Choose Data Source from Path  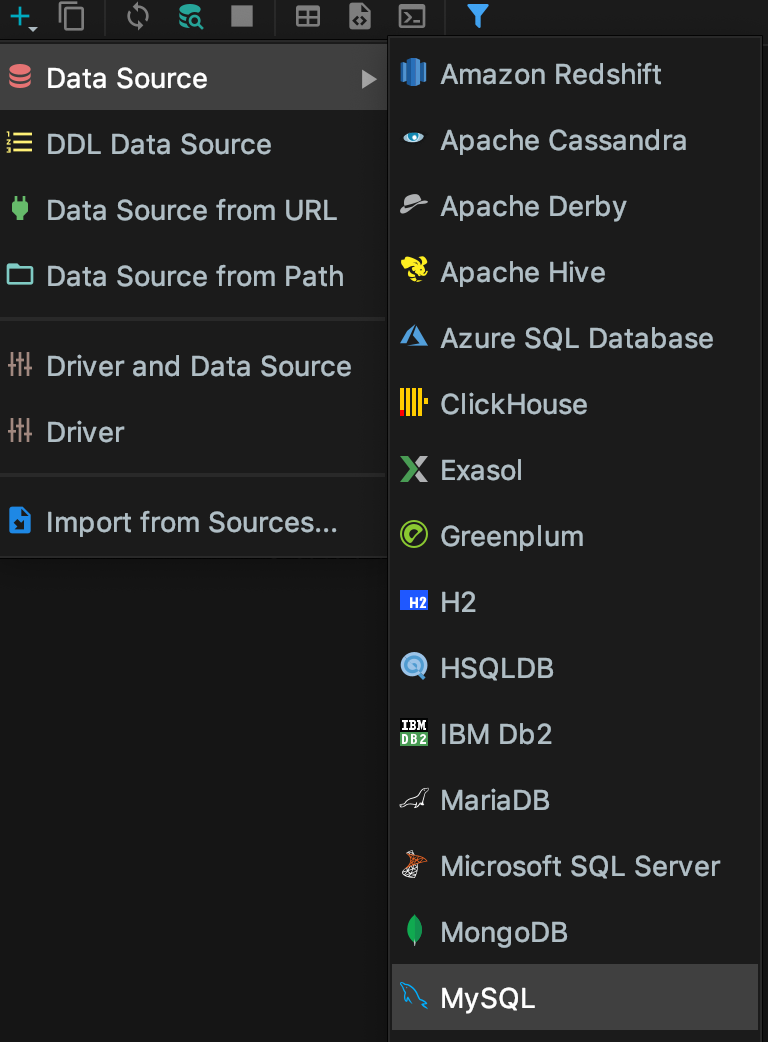click(193, 276)
